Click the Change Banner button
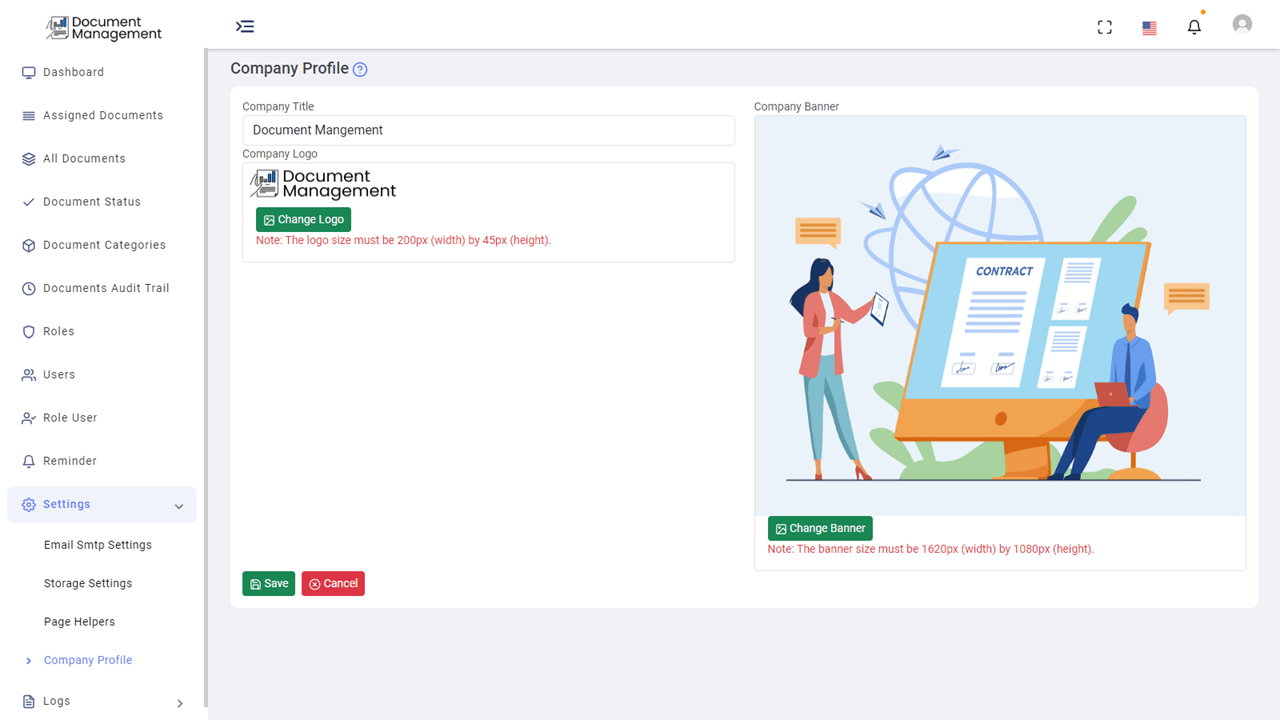The height and width of the screenshot is (720, 1280). [820, 528]
